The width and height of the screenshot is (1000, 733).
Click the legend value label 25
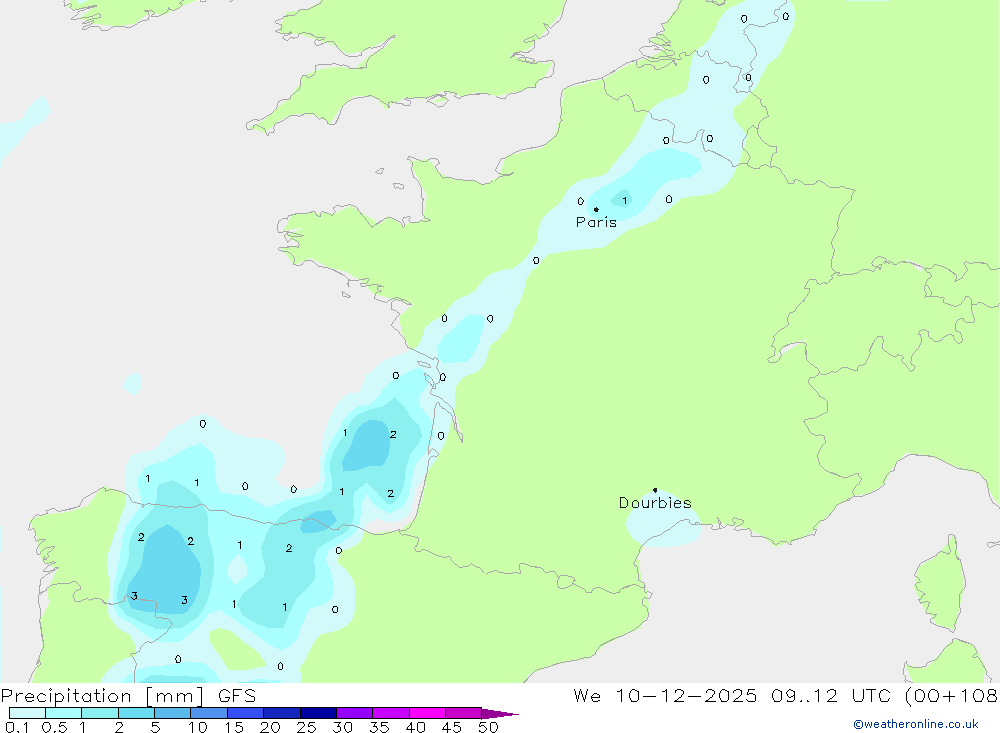point(306,727)
